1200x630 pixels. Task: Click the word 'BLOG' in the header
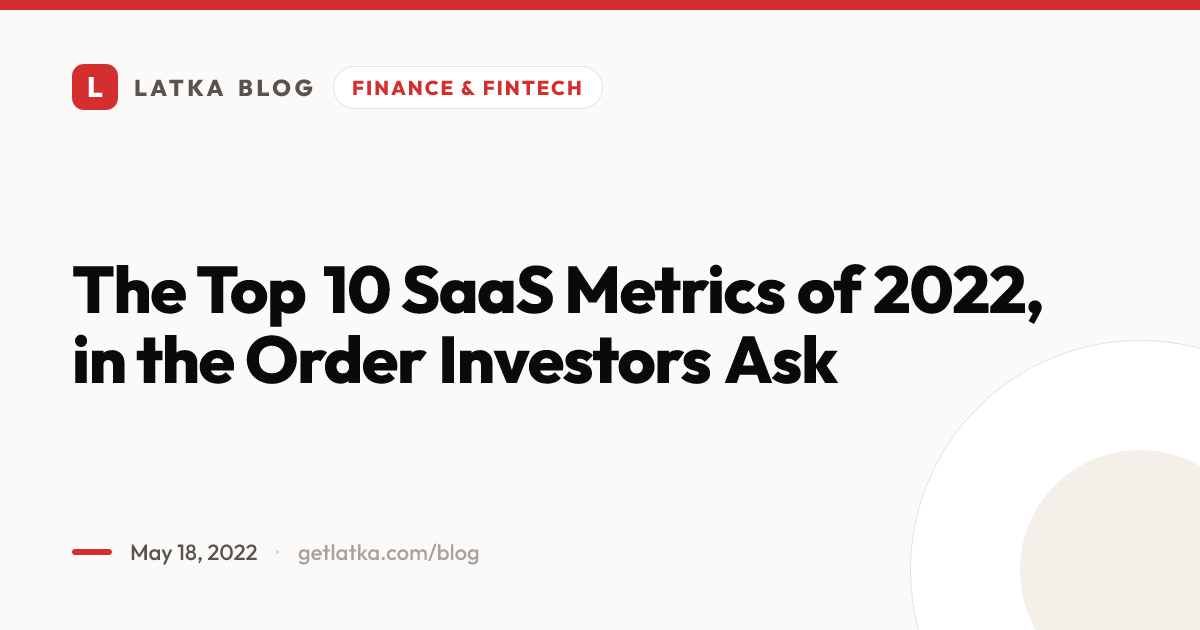click(x=276, y=88)
